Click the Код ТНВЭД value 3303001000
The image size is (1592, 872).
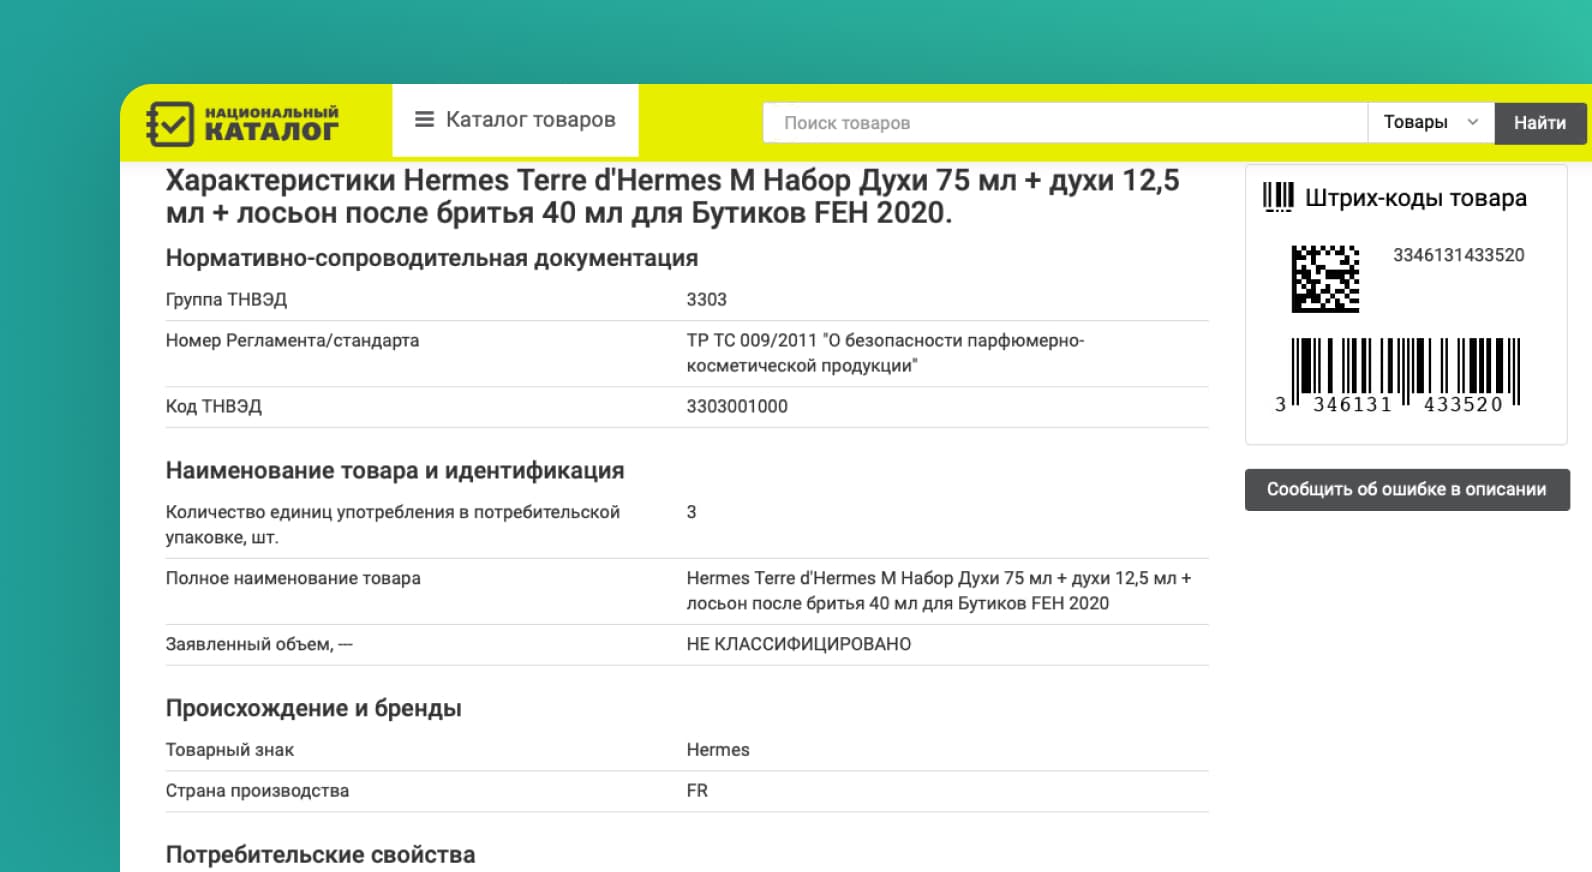tap(737, 406)
